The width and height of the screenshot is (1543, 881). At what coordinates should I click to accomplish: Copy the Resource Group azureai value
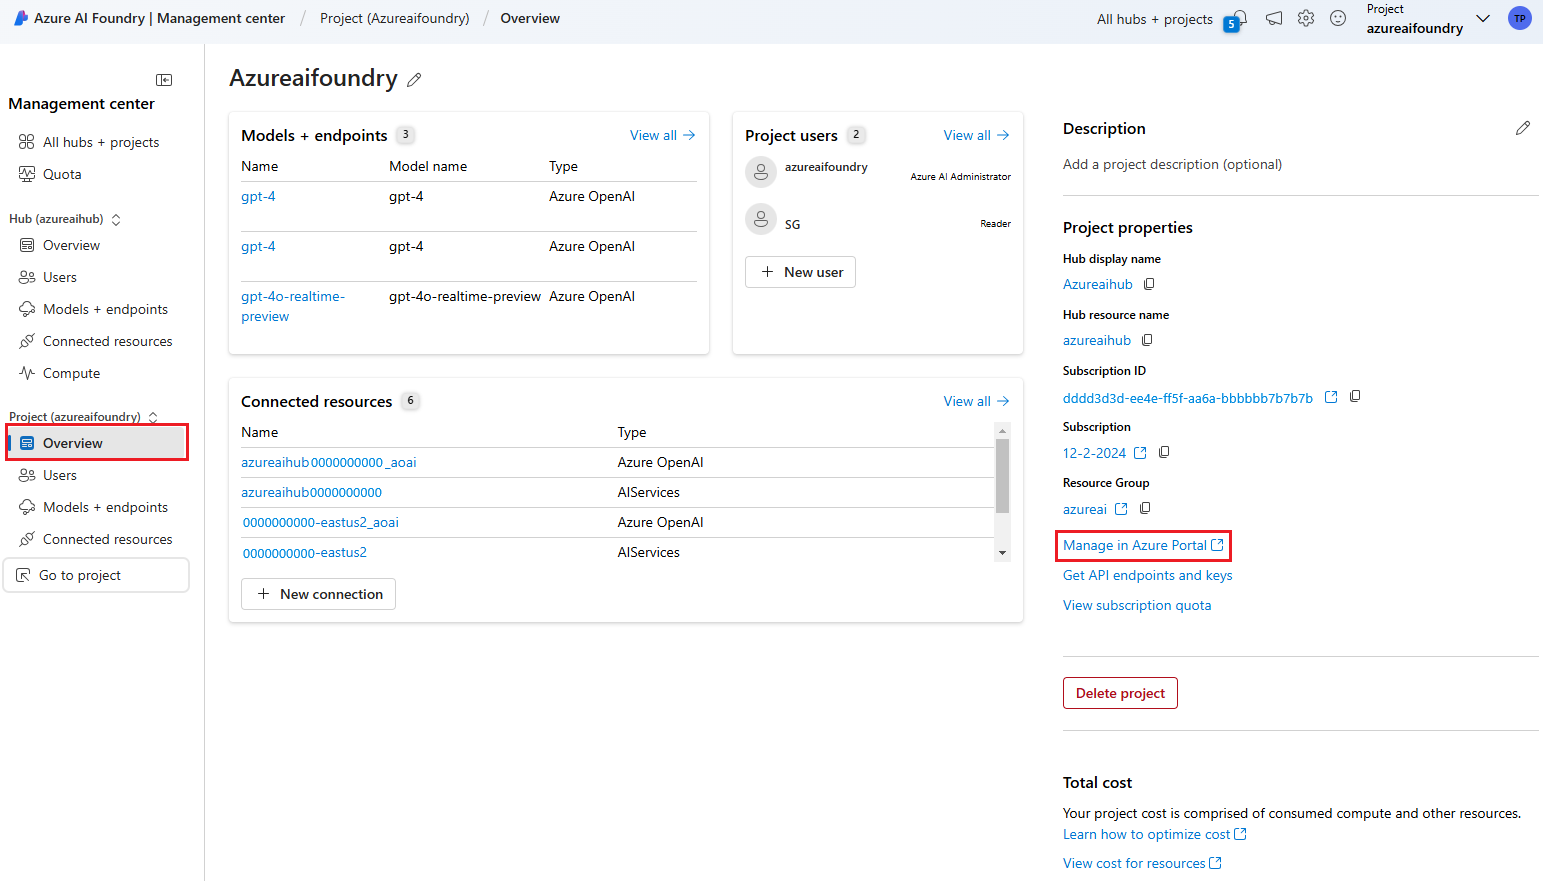pyautogui.click(x=1145, y=508)
